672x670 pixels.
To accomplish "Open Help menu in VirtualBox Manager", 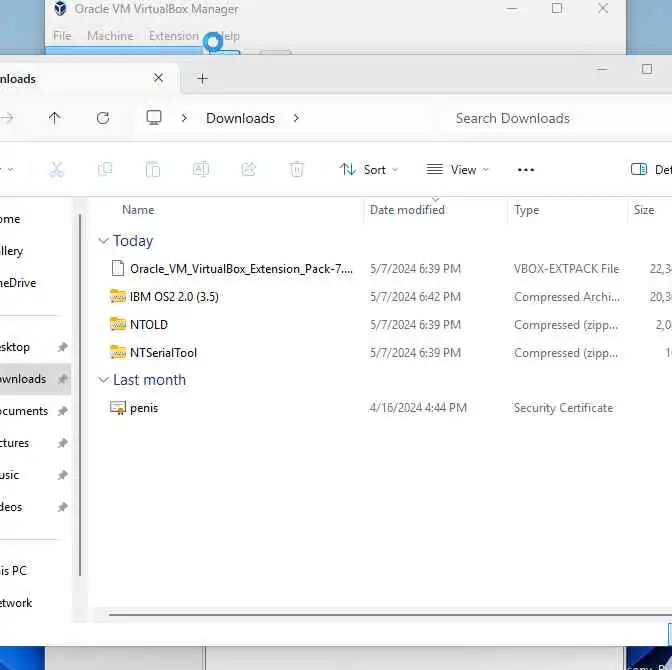I will click(229, 36).
